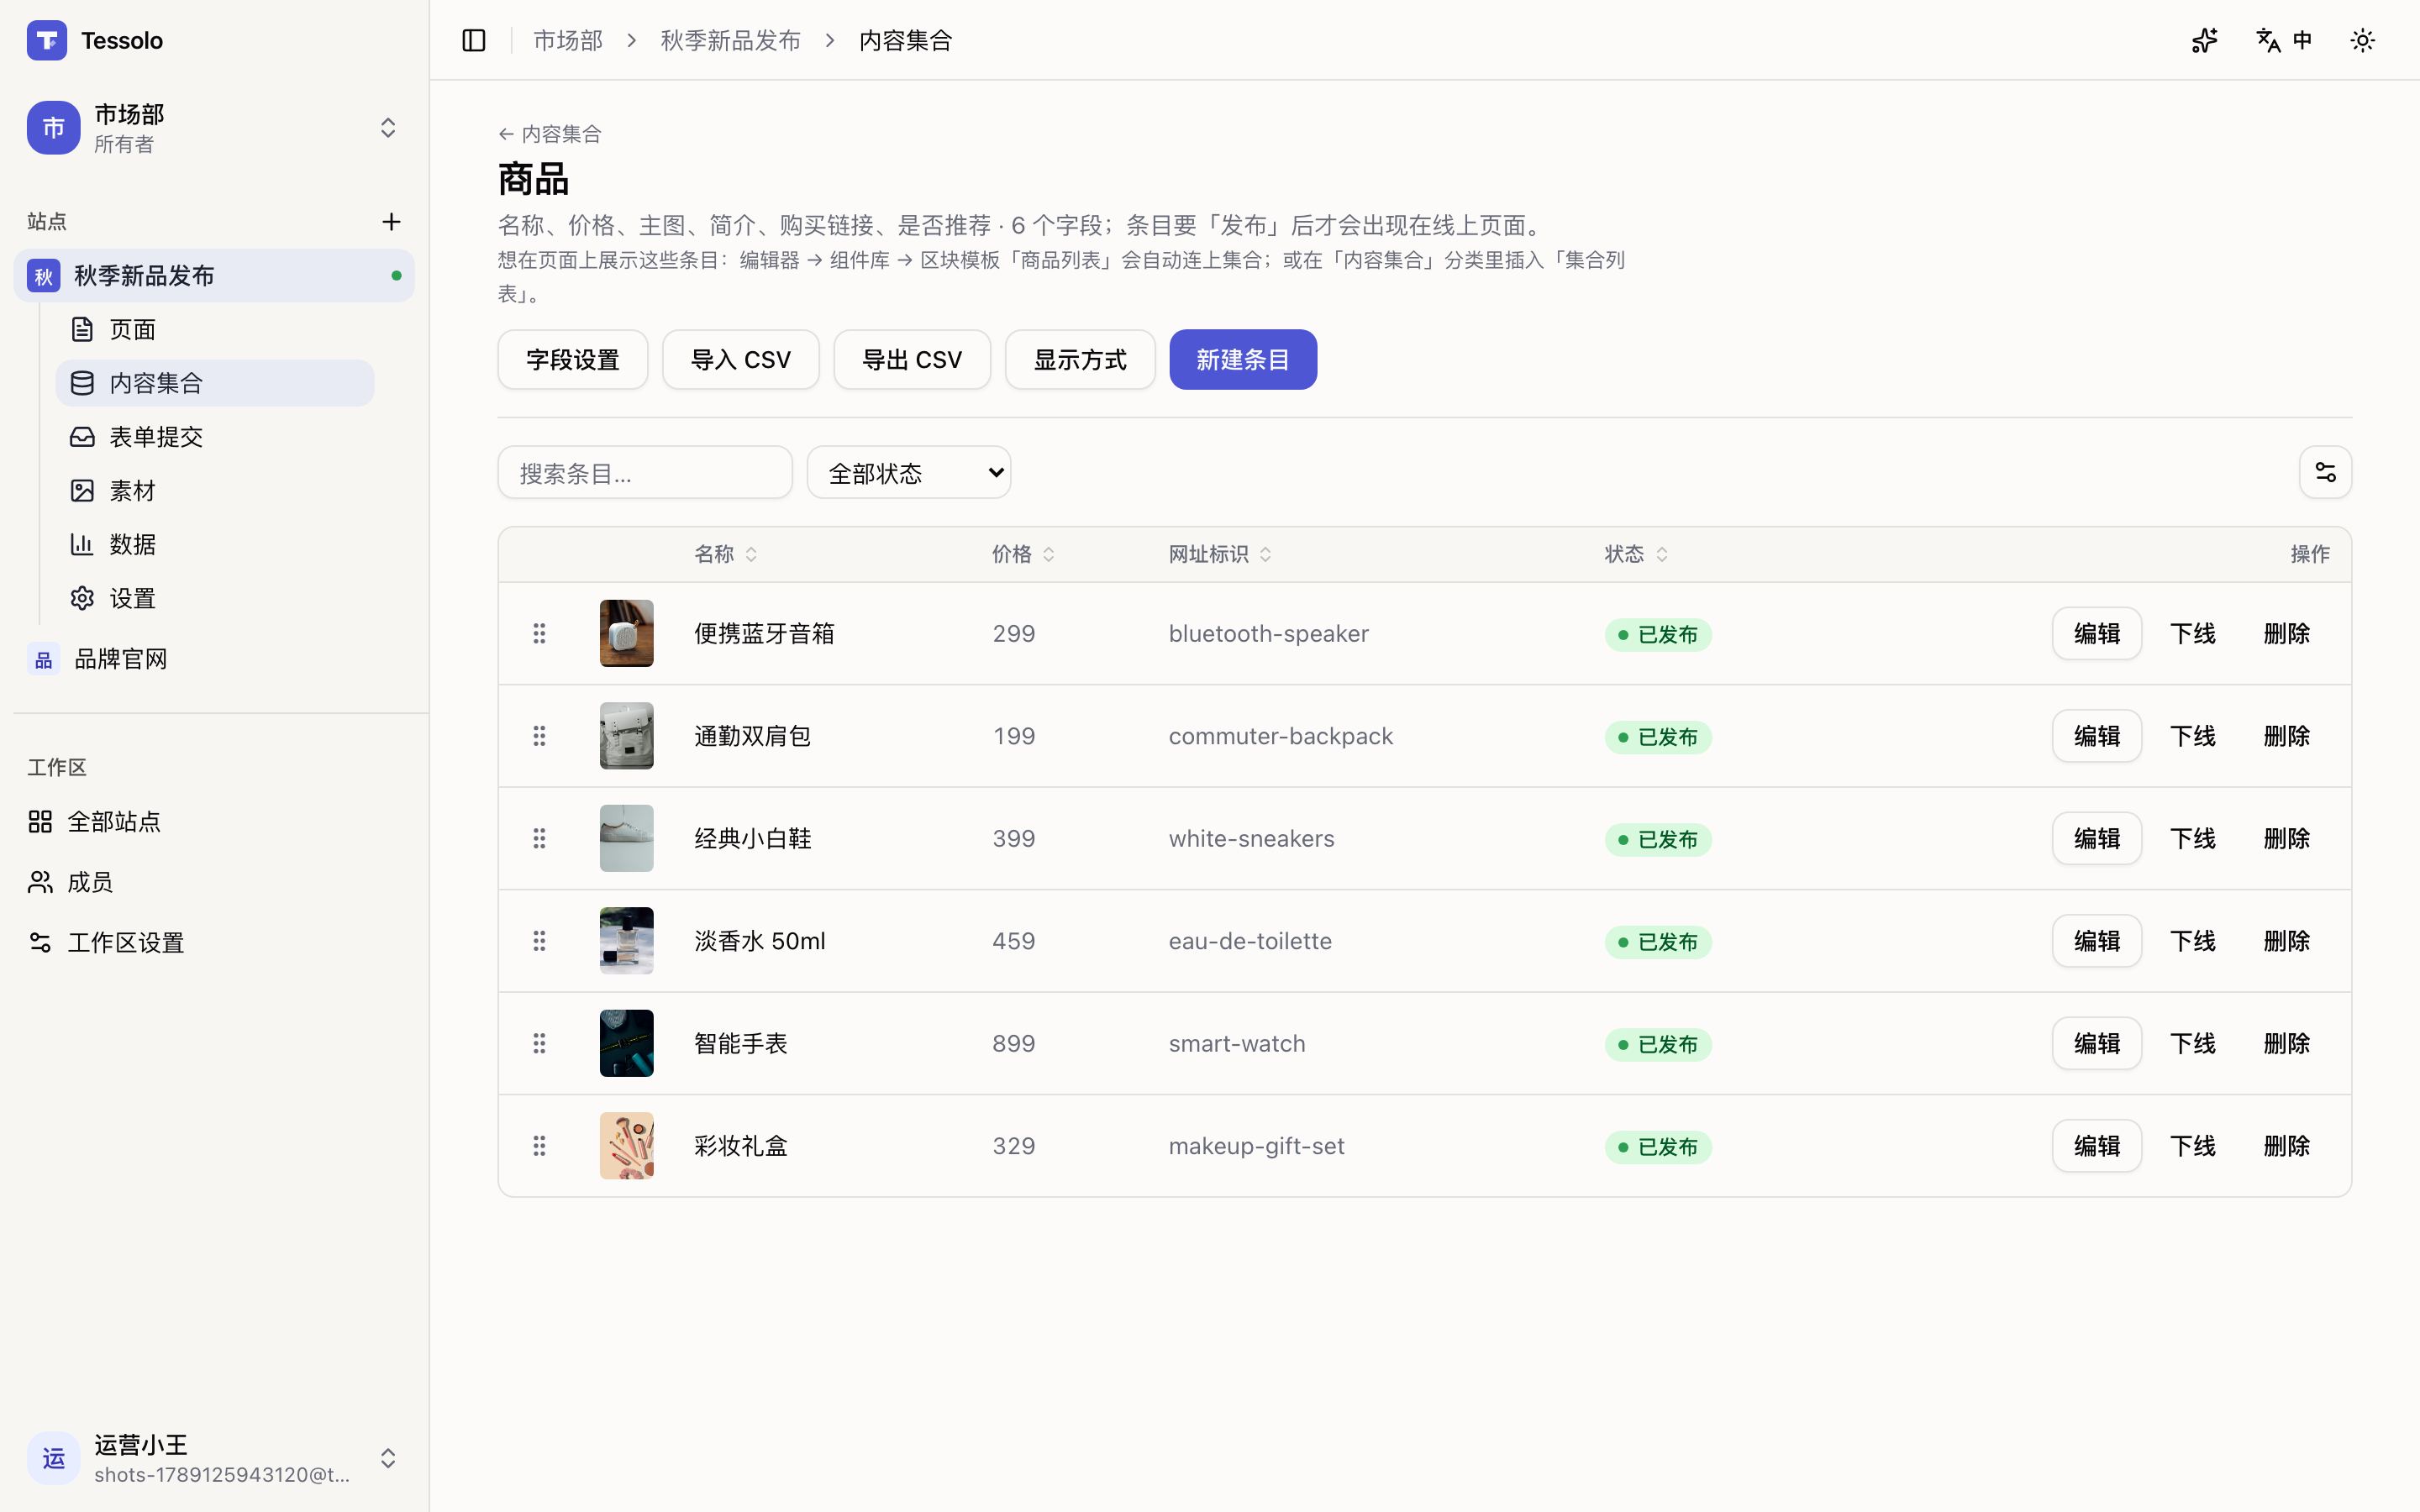2420x1512 pixels.
Task: Sort table by 价格 column
Action: tap(1023, 554)
